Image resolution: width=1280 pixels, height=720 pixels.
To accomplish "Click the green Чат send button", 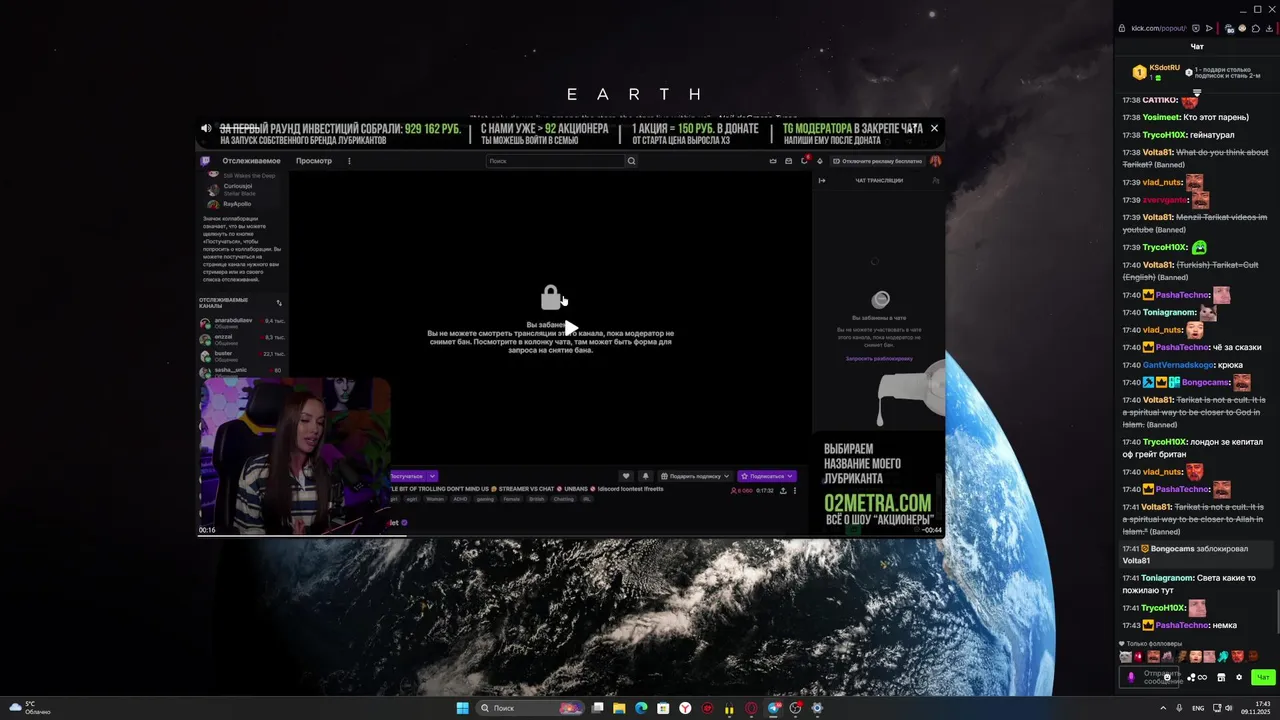I will (x=1263, y=677).
